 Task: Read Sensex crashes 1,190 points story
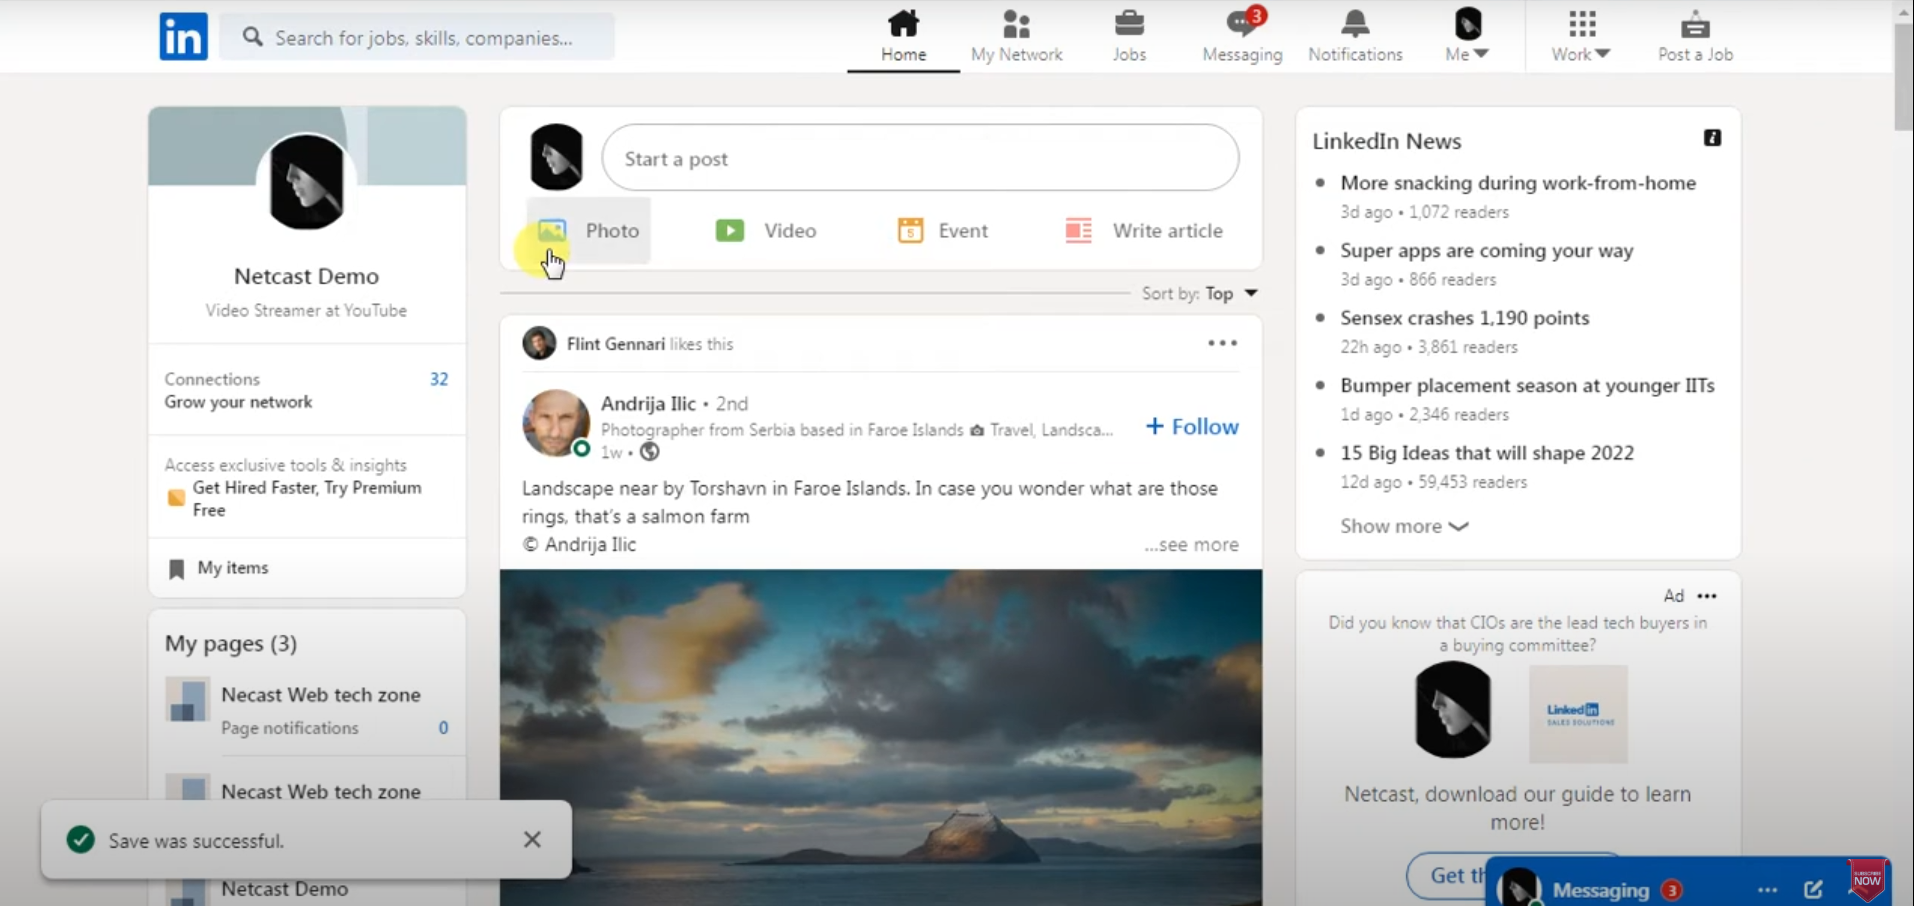1464,318
